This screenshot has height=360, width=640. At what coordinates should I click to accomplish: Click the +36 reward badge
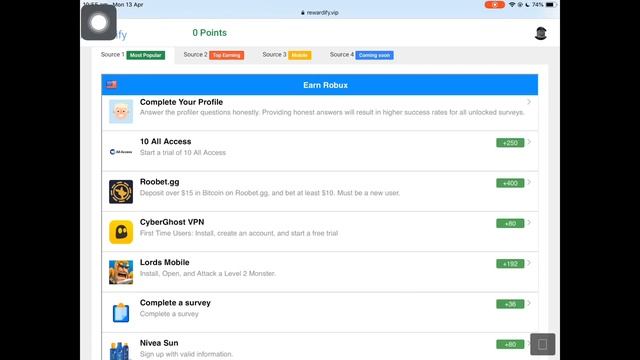pyautogui.click(x=510, y=304)
